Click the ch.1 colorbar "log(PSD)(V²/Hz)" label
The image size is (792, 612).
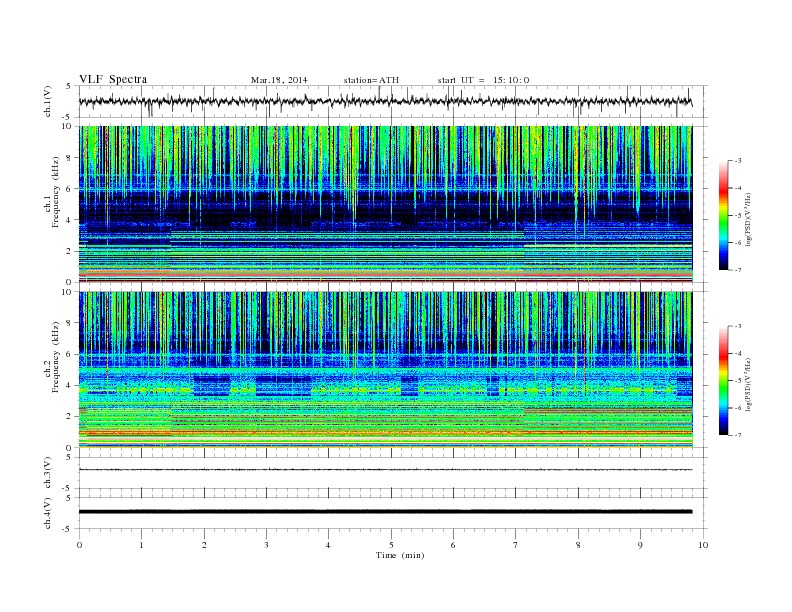tap(749, 218)
